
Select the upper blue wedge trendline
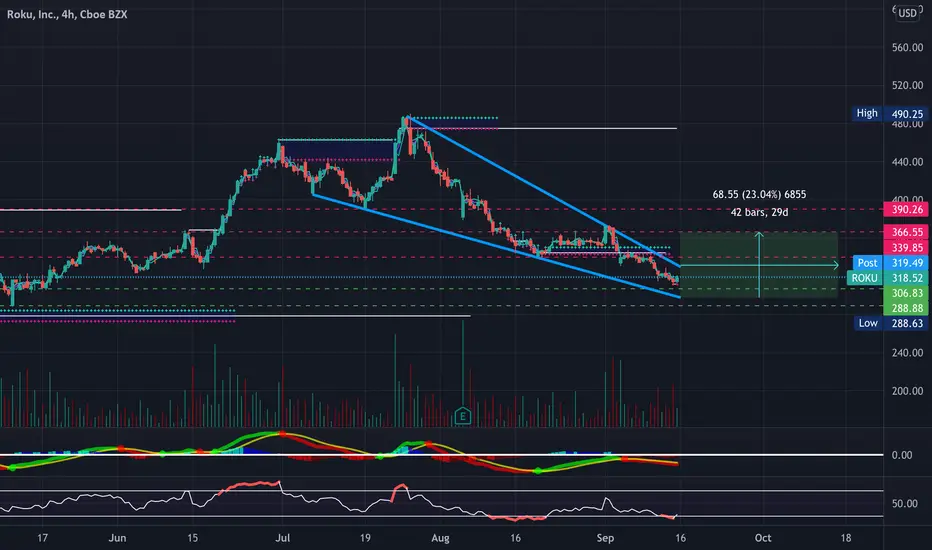point(544,192)
